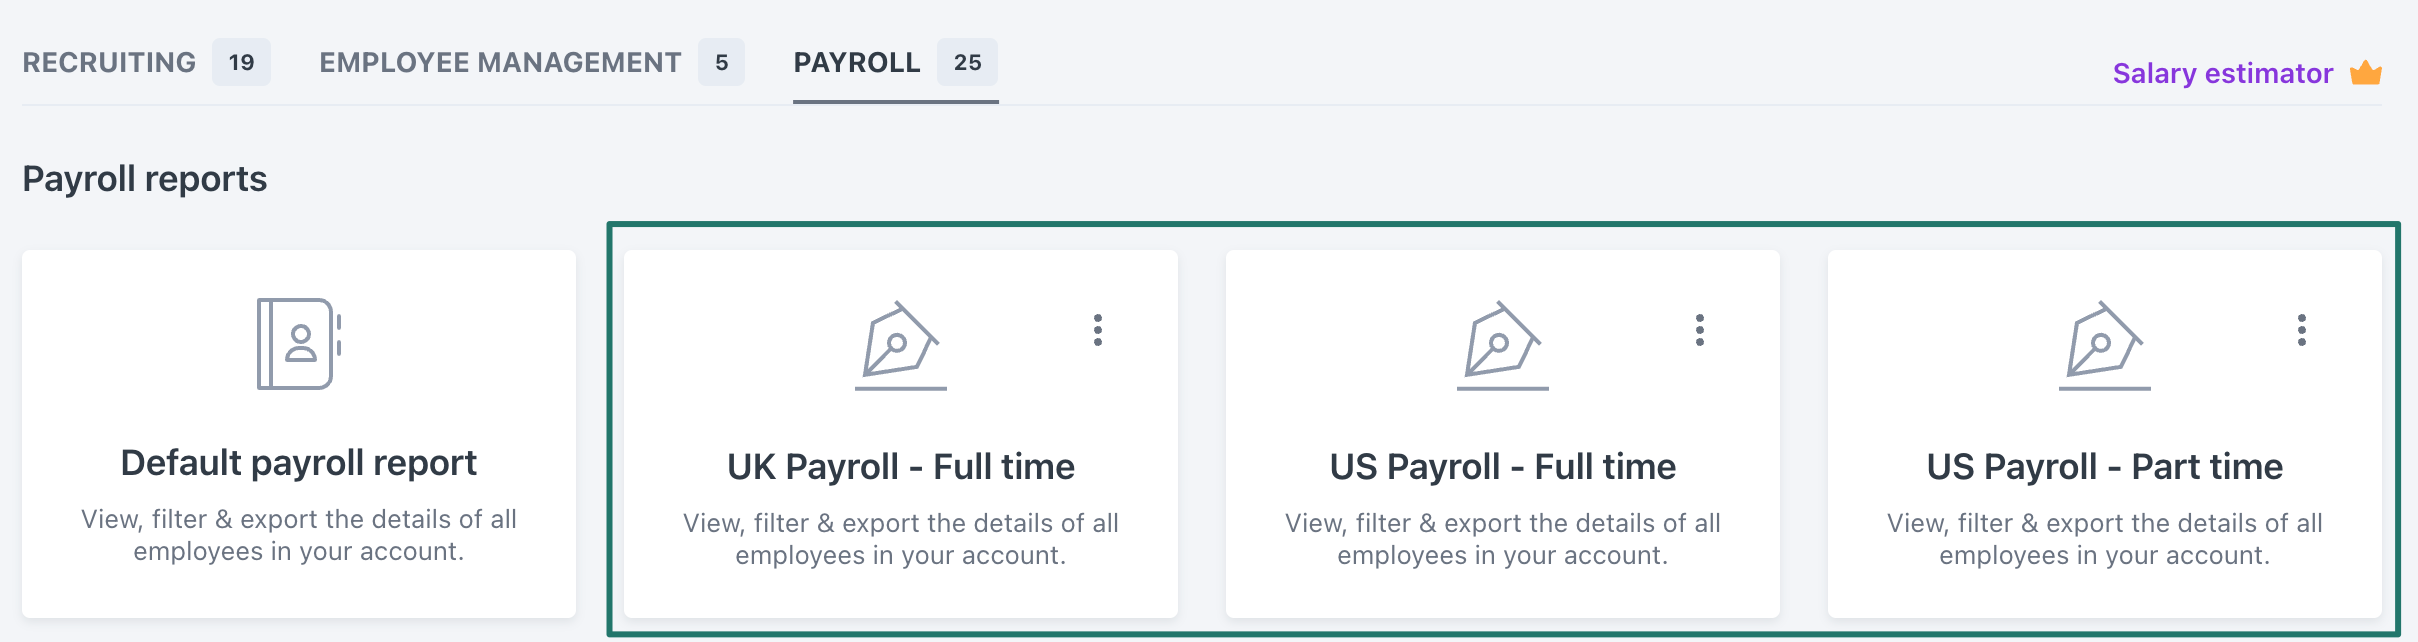Open the US Payroll - Part time title

[2104, 467]
